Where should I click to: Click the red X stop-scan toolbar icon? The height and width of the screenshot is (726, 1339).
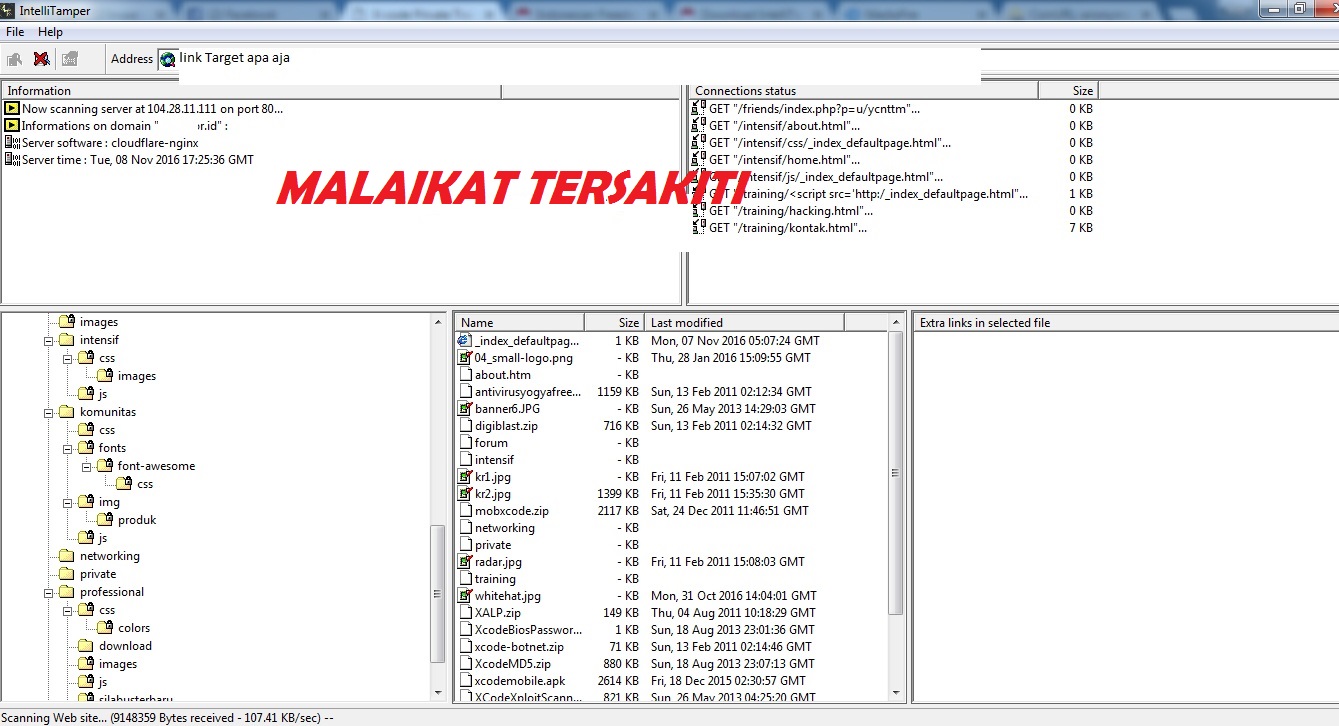pyautogui.click(x=42, y=59)
